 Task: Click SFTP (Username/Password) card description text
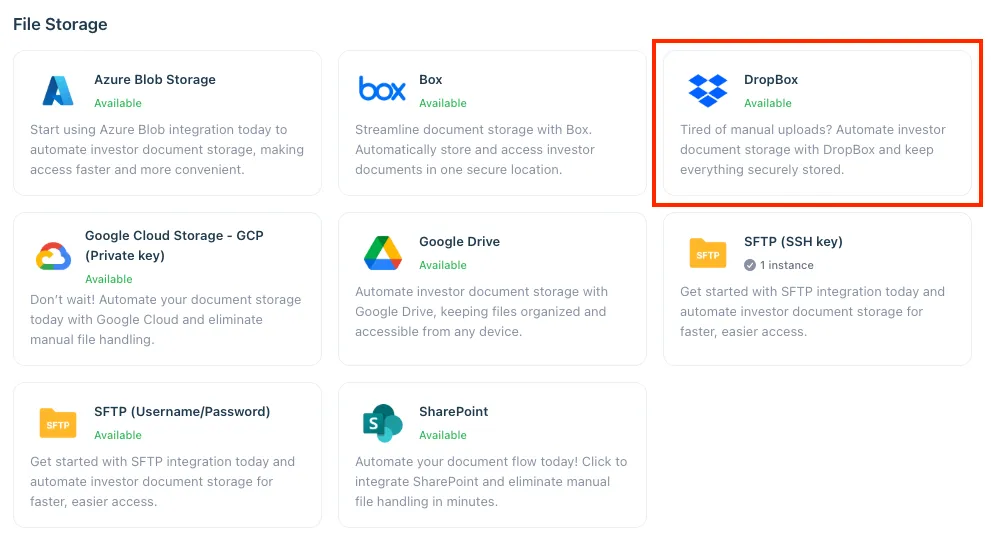(x=162, y=481)
